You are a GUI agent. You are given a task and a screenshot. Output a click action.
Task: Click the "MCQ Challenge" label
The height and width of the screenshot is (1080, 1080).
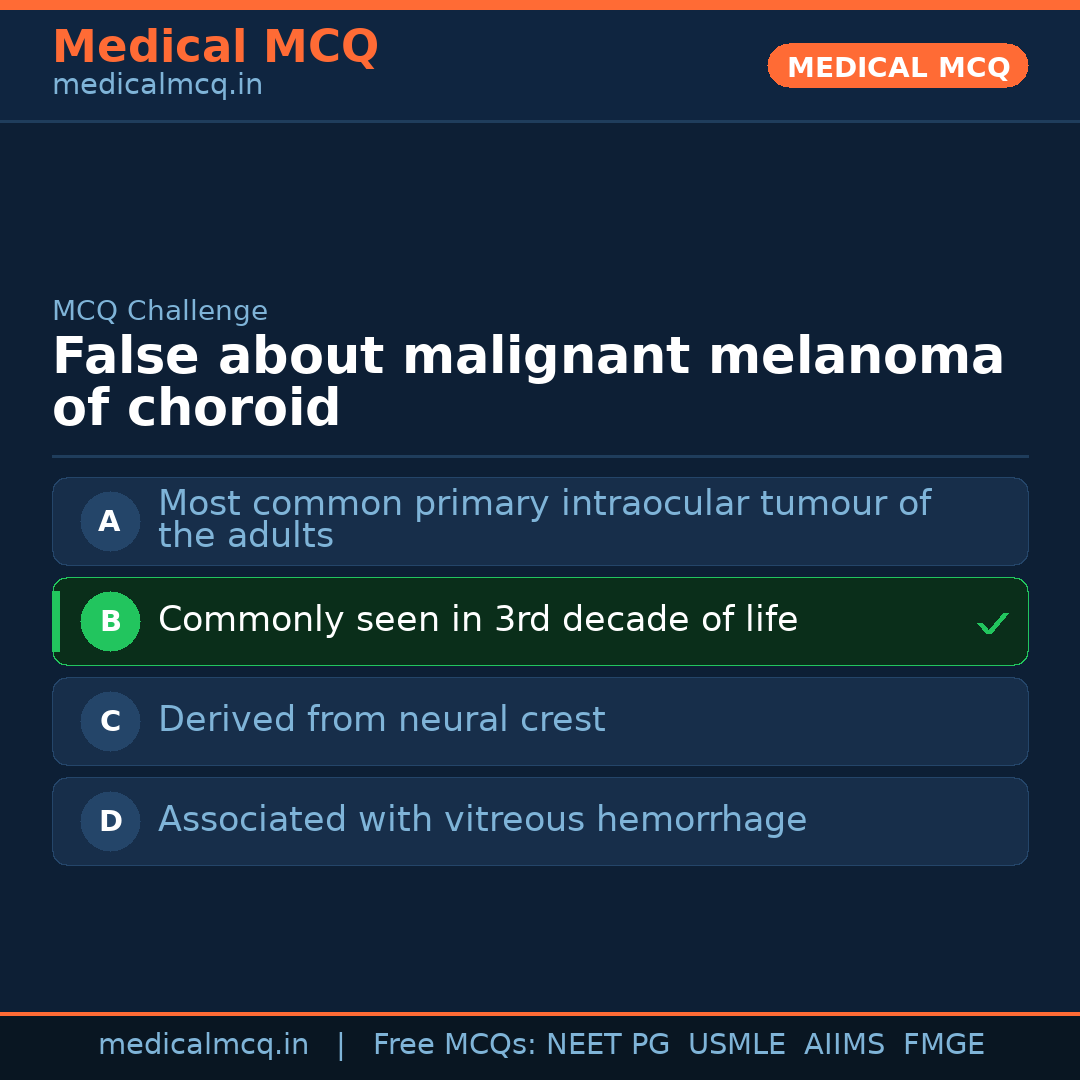click(x=160, y=311)
